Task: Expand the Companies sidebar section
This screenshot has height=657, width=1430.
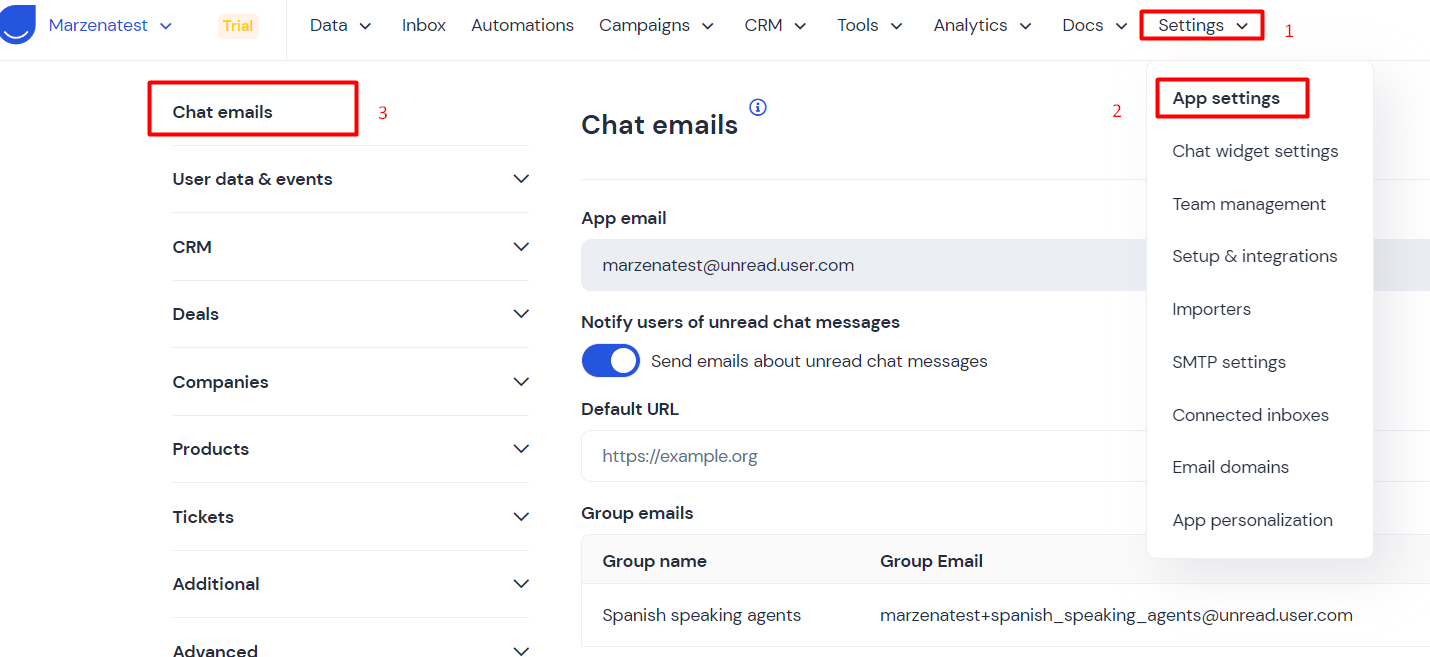Action: pos(350,382)
